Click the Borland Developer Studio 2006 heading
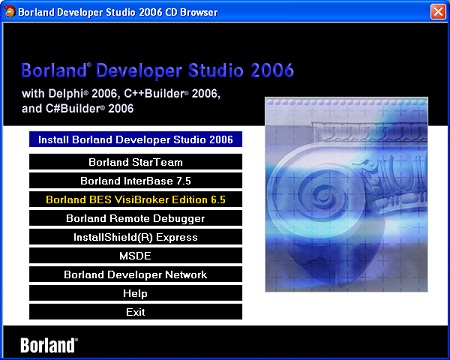450x360 pixels. (x=157, y=70)
